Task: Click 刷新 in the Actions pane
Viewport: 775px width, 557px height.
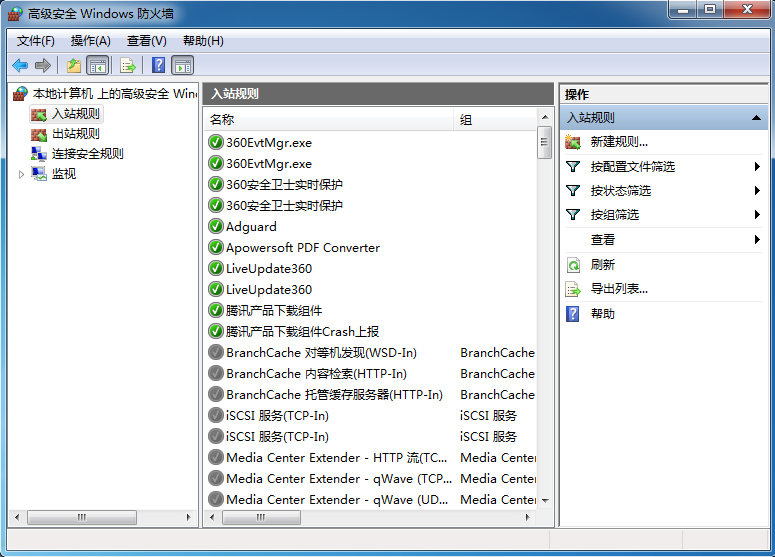Action: click(603, 265)
